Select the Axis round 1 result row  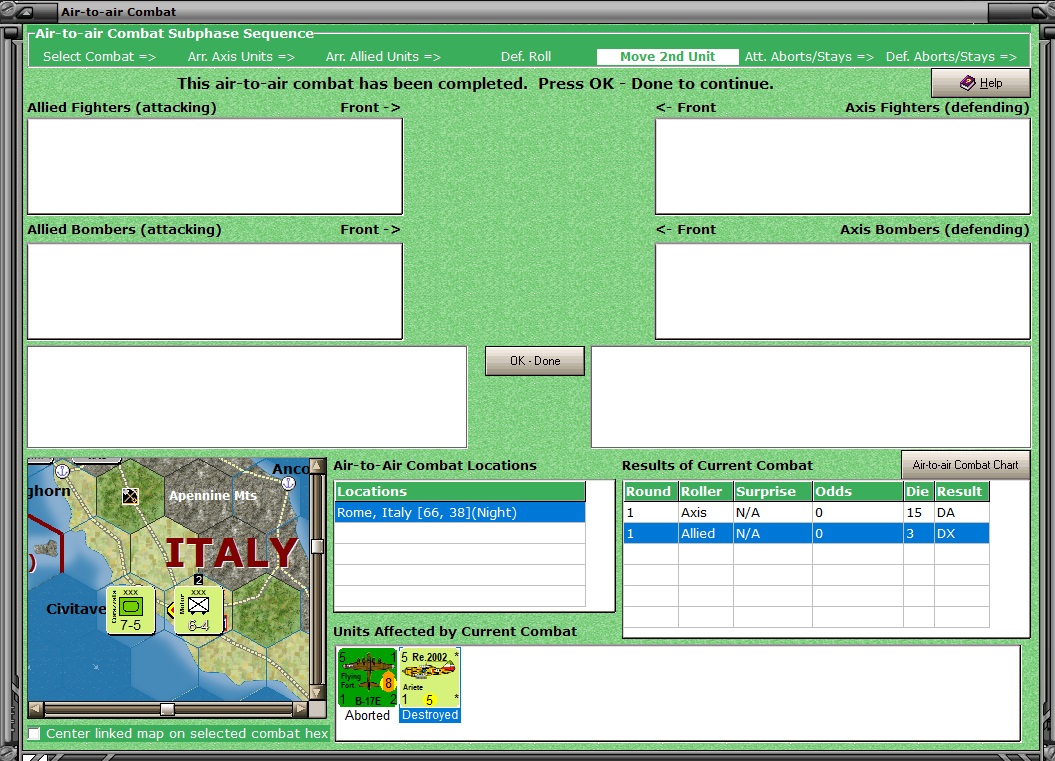coord(806,513)
